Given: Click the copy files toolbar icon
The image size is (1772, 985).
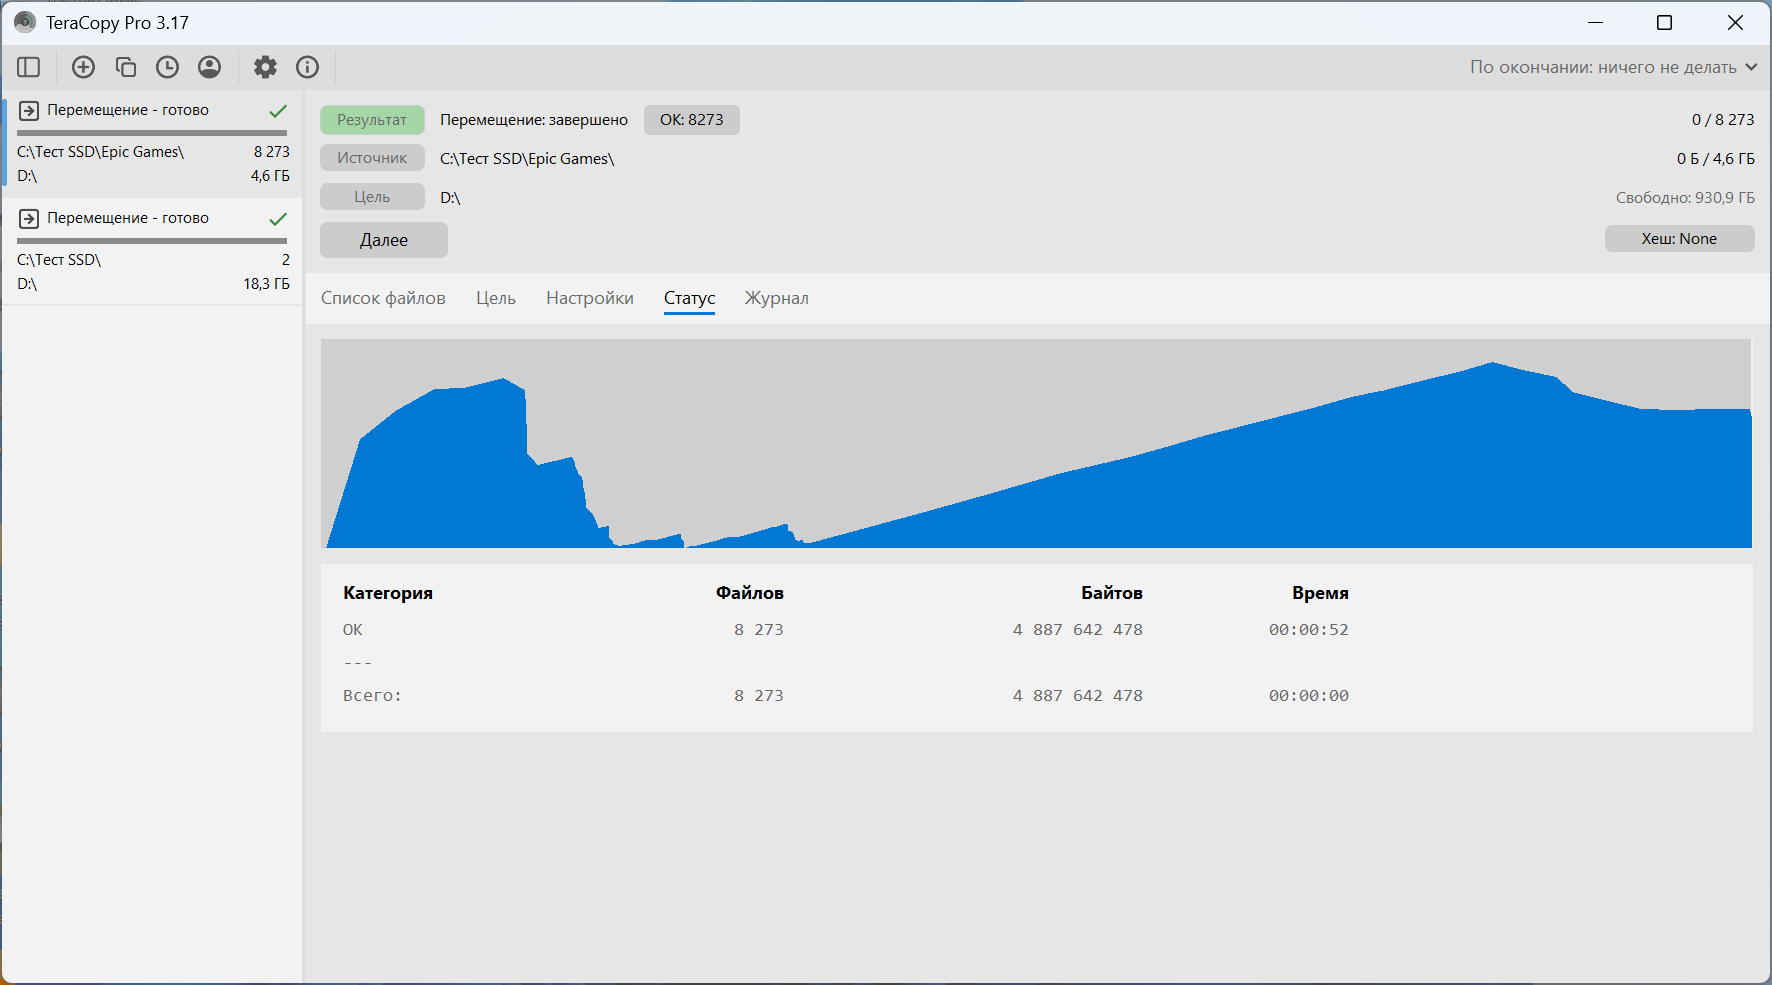Looking at the screenshot, I should pos(126,67).
